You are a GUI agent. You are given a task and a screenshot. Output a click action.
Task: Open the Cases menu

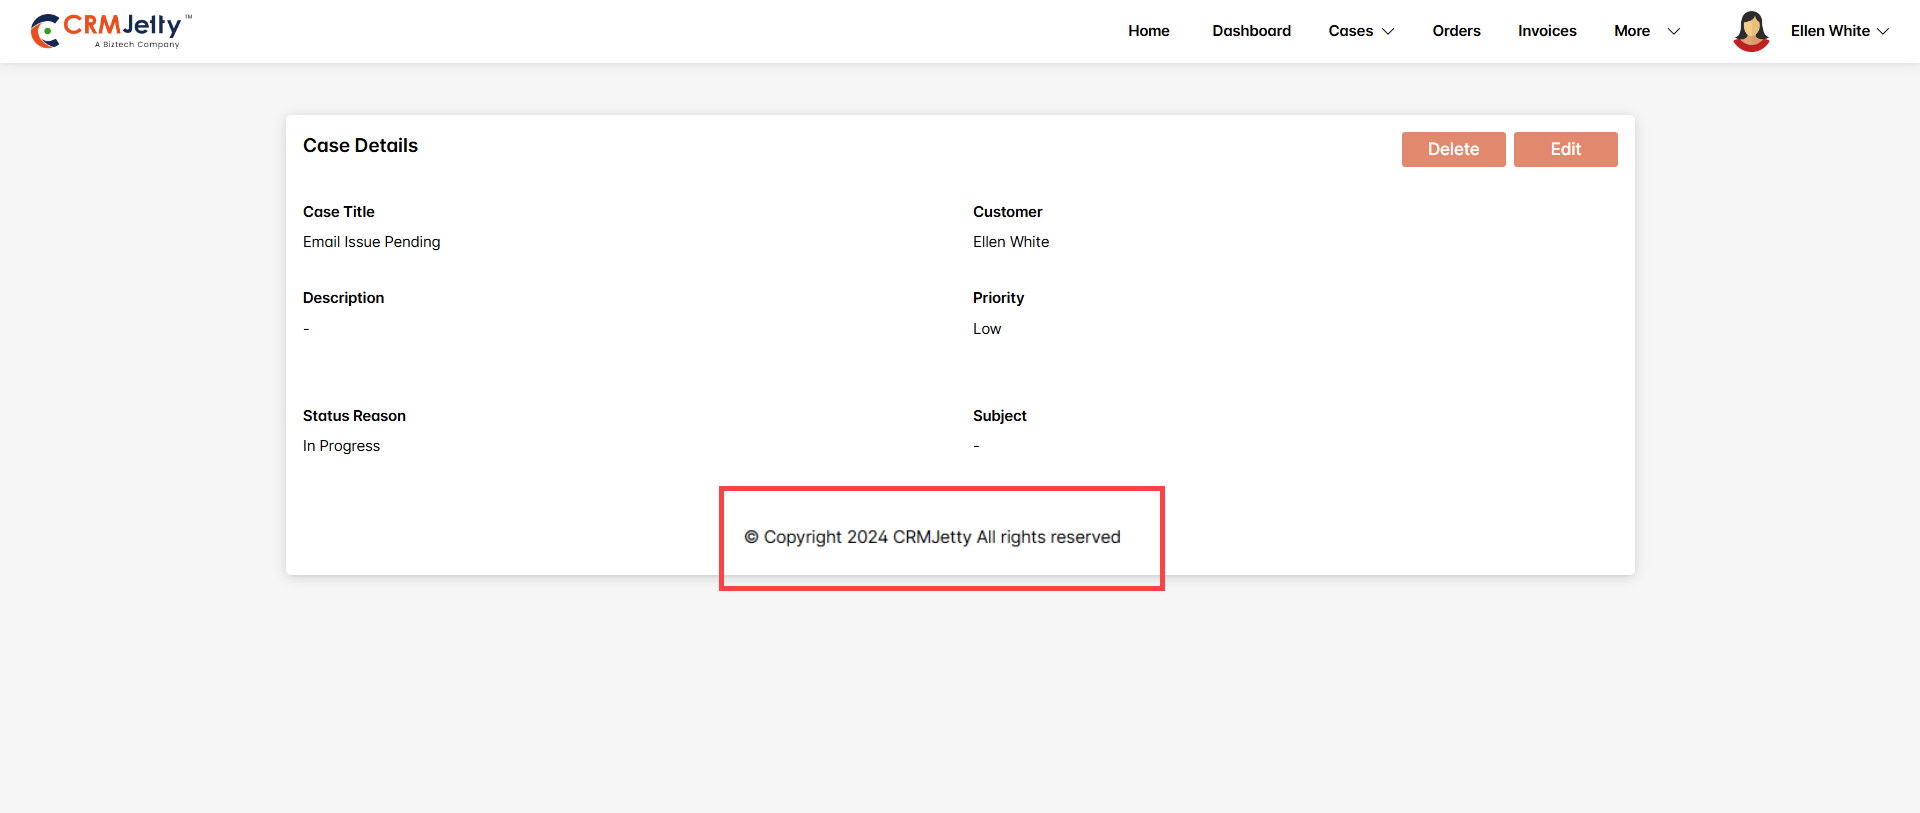[x=1350, y=31]
